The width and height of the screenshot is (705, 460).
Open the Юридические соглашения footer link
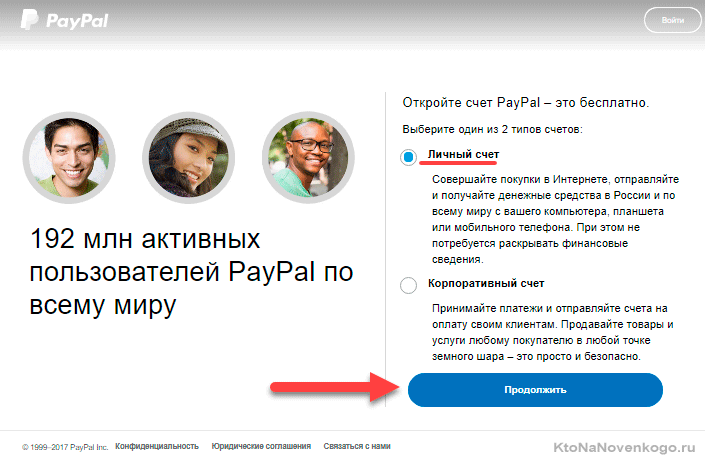pos(261,446)
